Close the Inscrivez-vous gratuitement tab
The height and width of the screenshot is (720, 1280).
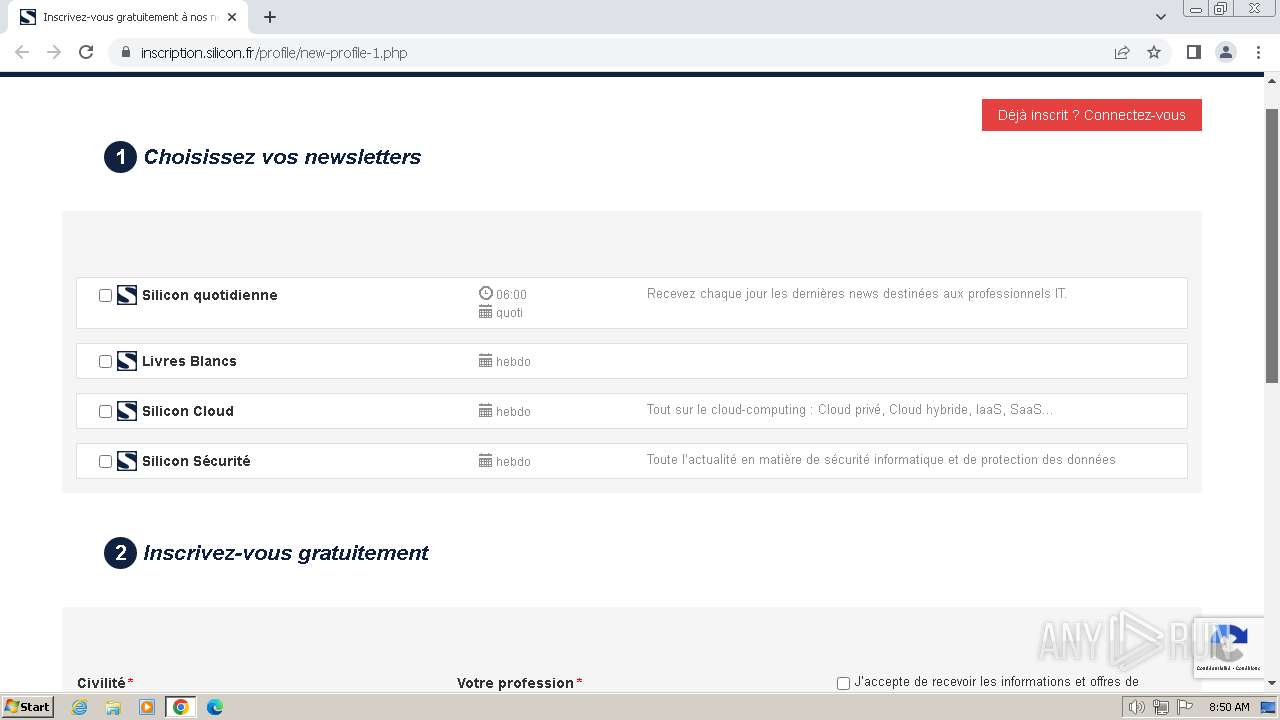pos(232,17)
